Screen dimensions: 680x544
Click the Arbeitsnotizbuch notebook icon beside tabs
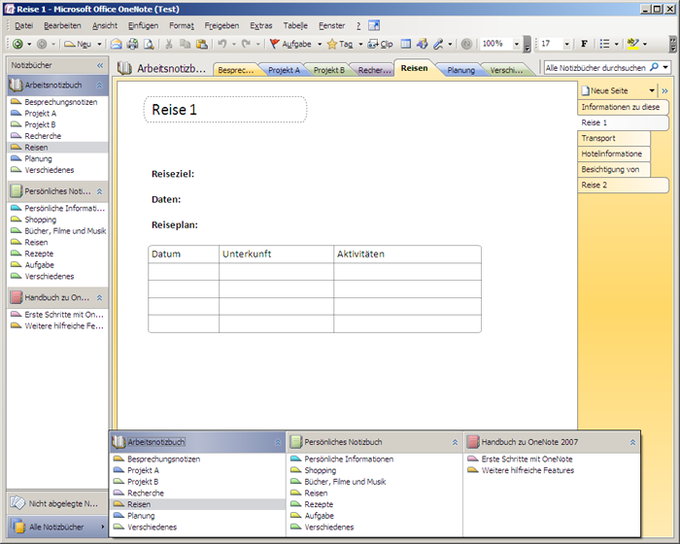coord(124,68)
